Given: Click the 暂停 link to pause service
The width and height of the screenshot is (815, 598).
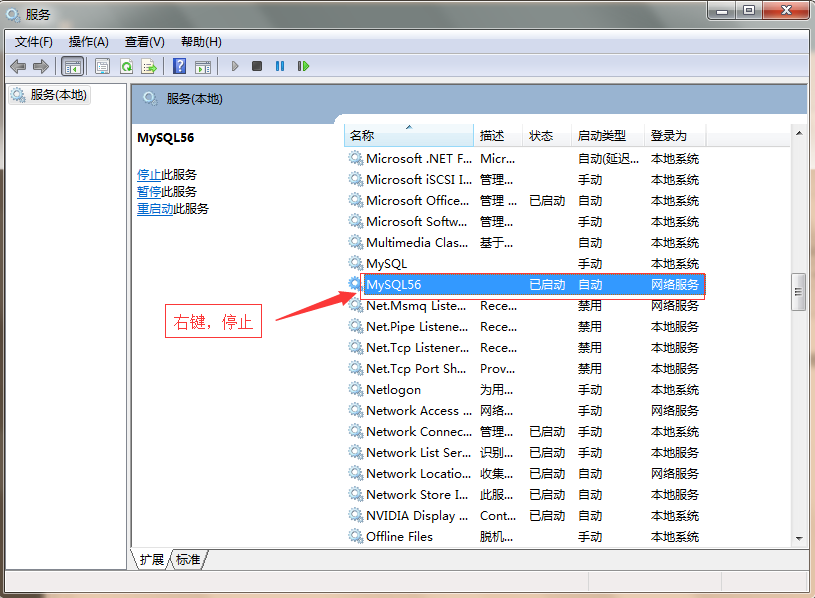Looking at the screenshot, I should (x=149, y=192).
